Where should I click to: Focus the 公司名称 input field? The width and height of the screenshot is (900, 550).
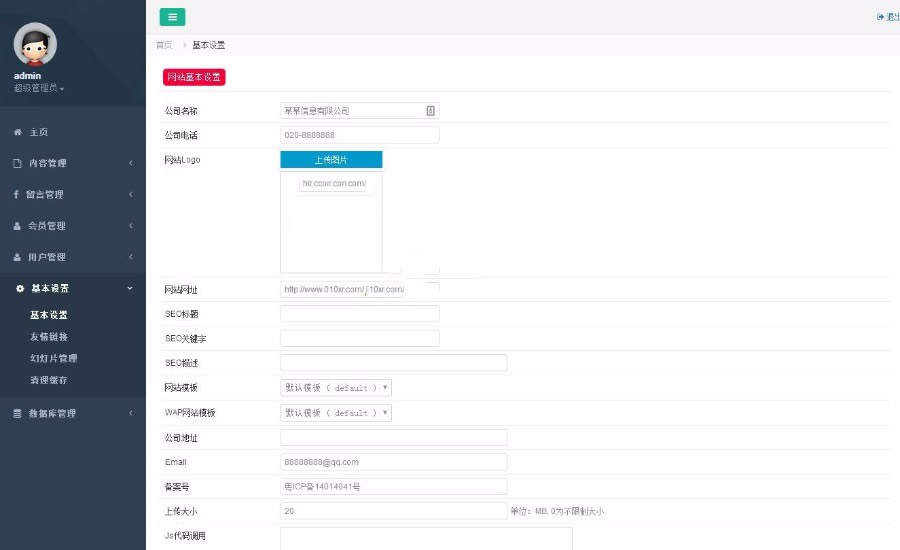(360, 111)
